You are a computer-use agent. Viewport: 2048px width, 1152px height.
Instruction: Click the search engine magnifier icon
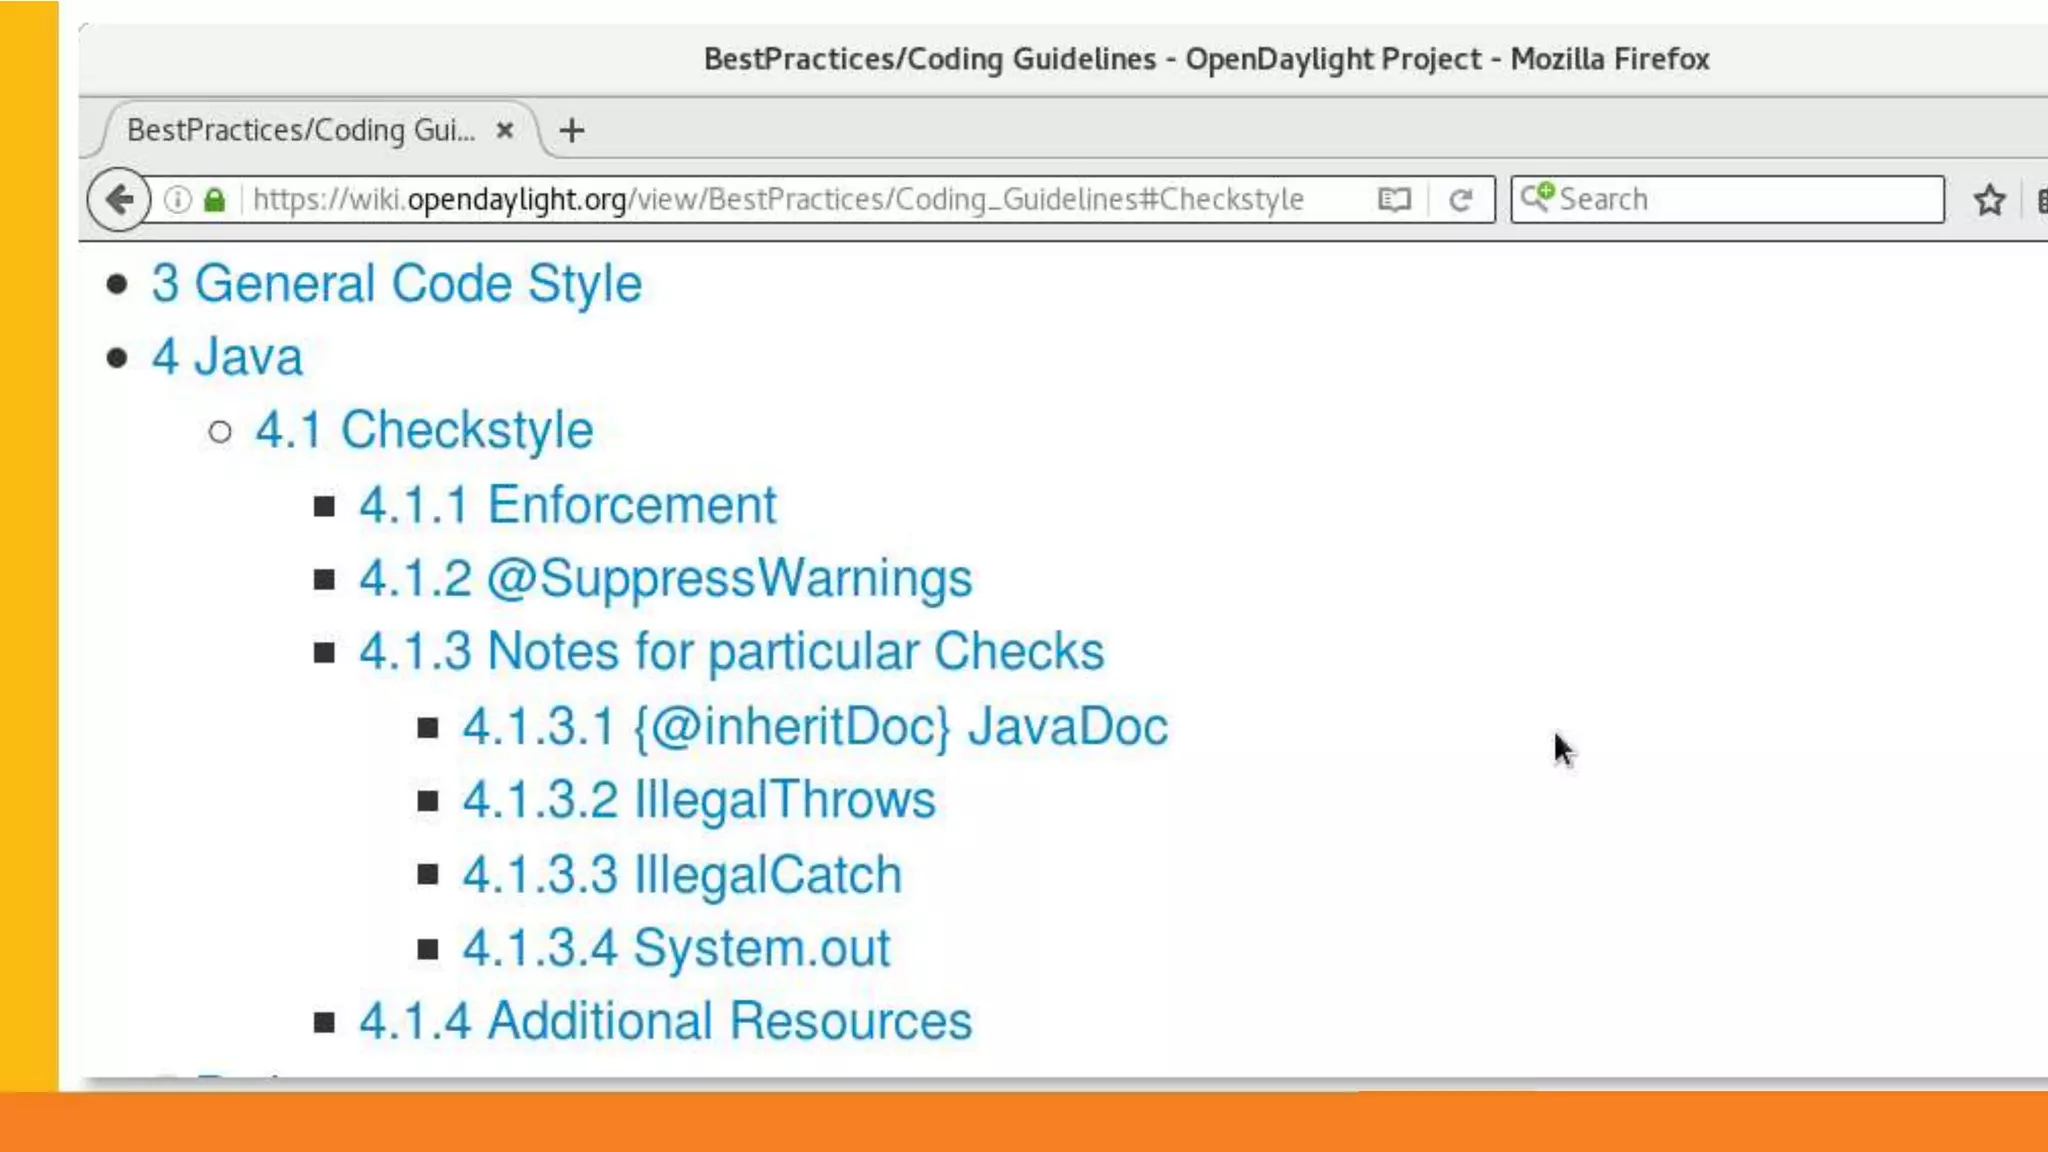(1536, 197)
